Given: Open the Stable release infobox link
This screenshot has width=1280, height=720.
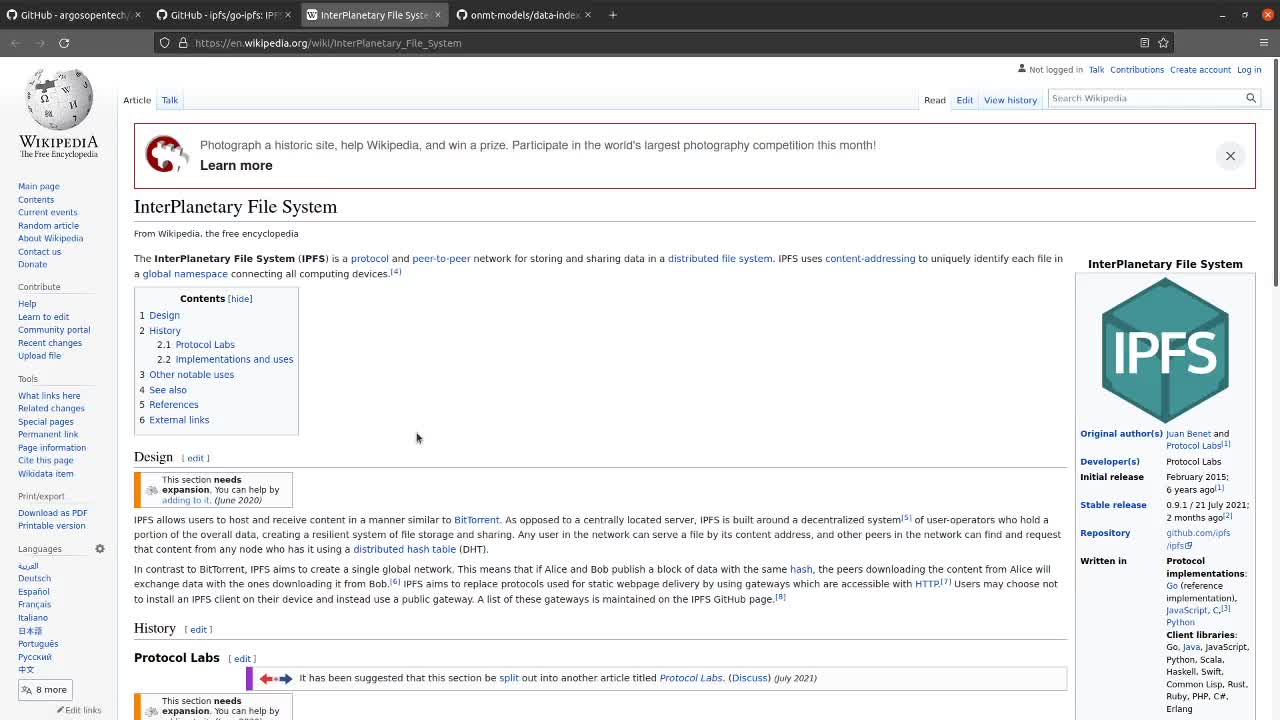Looking at the screenshot, I should tap(1113, 505).
